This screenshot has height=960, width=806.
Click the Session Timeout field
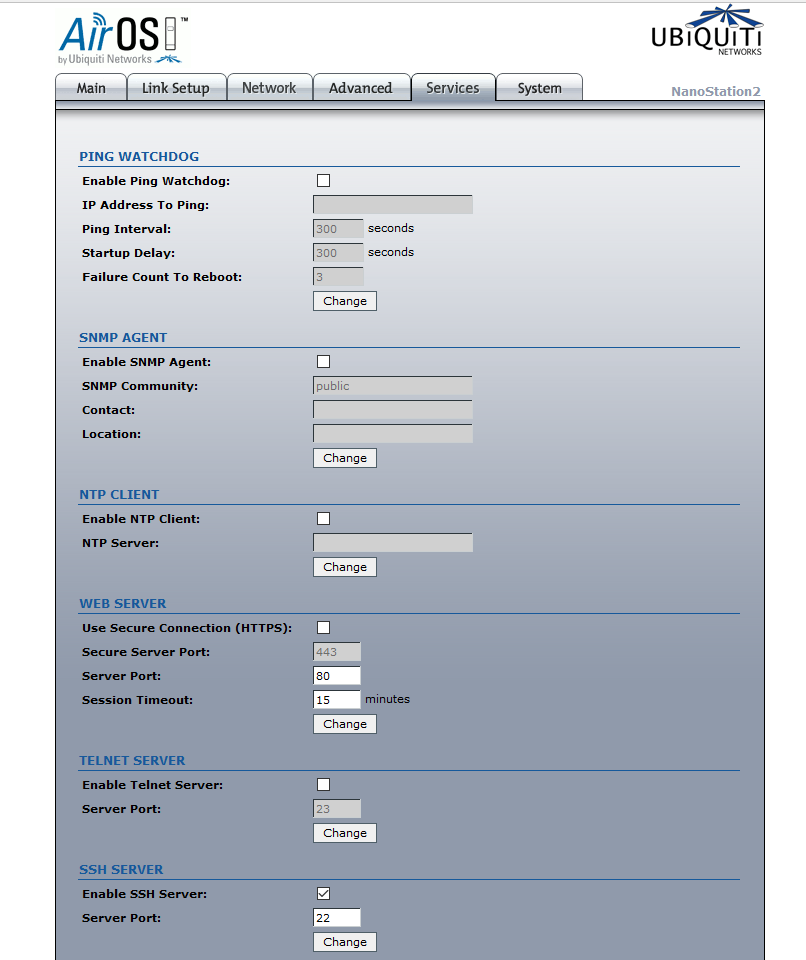coord(337,699)
